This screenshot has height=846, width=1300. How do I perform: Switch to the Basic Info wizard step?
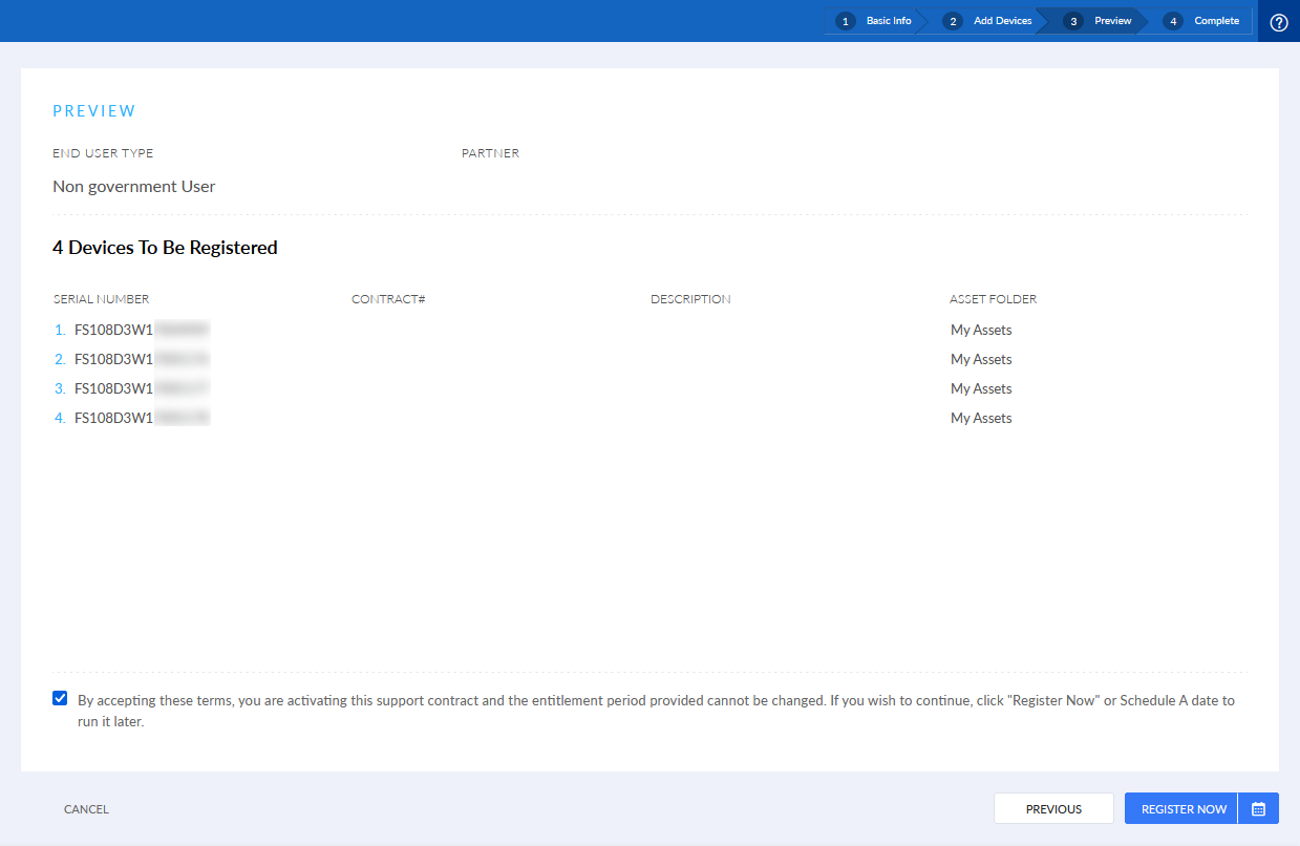[x=888, y=20]
